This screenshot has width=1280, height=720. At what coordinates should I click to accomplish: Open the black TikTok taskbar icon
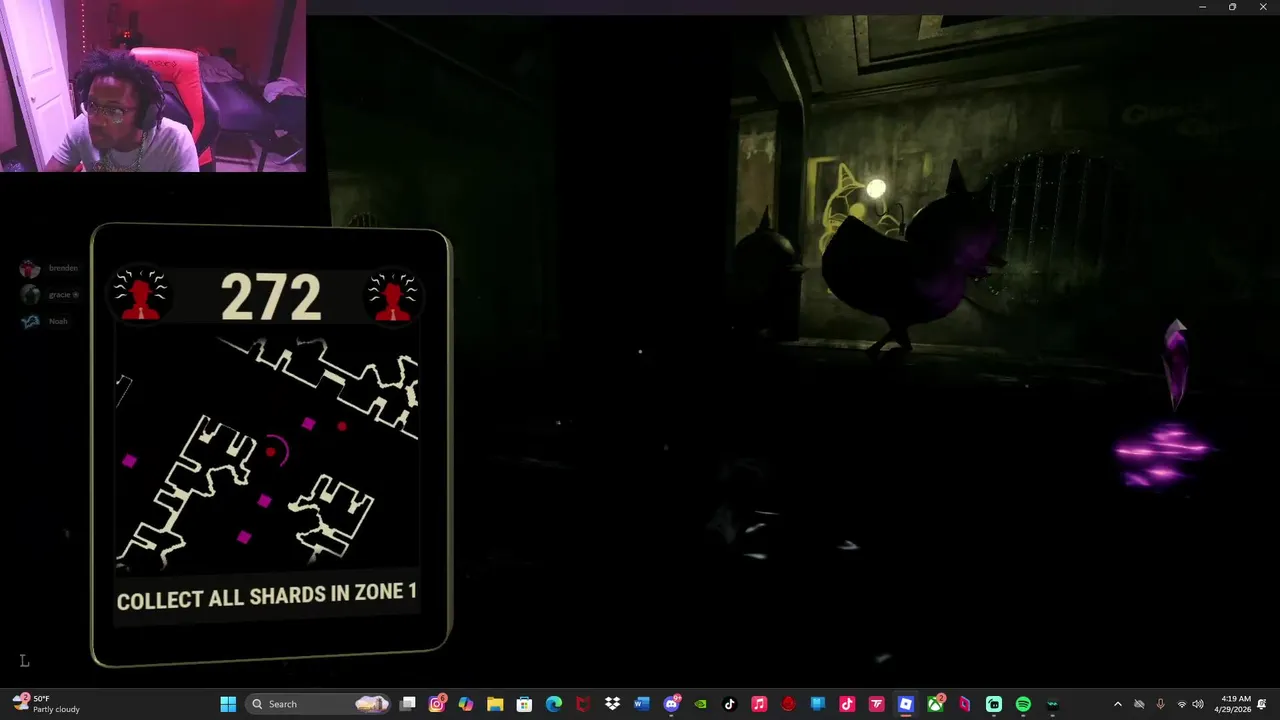point(729,704)
